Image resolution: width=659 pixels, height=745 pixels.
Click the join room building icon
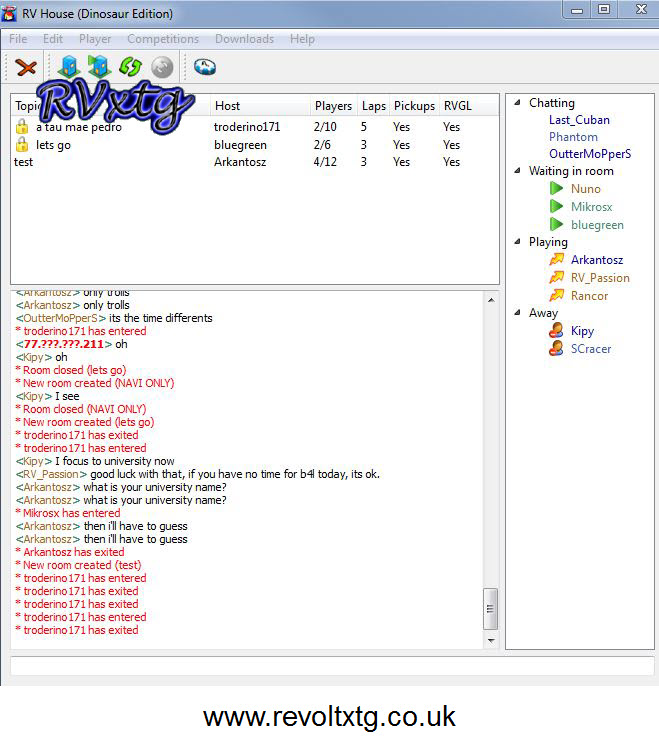click(99, 67)
